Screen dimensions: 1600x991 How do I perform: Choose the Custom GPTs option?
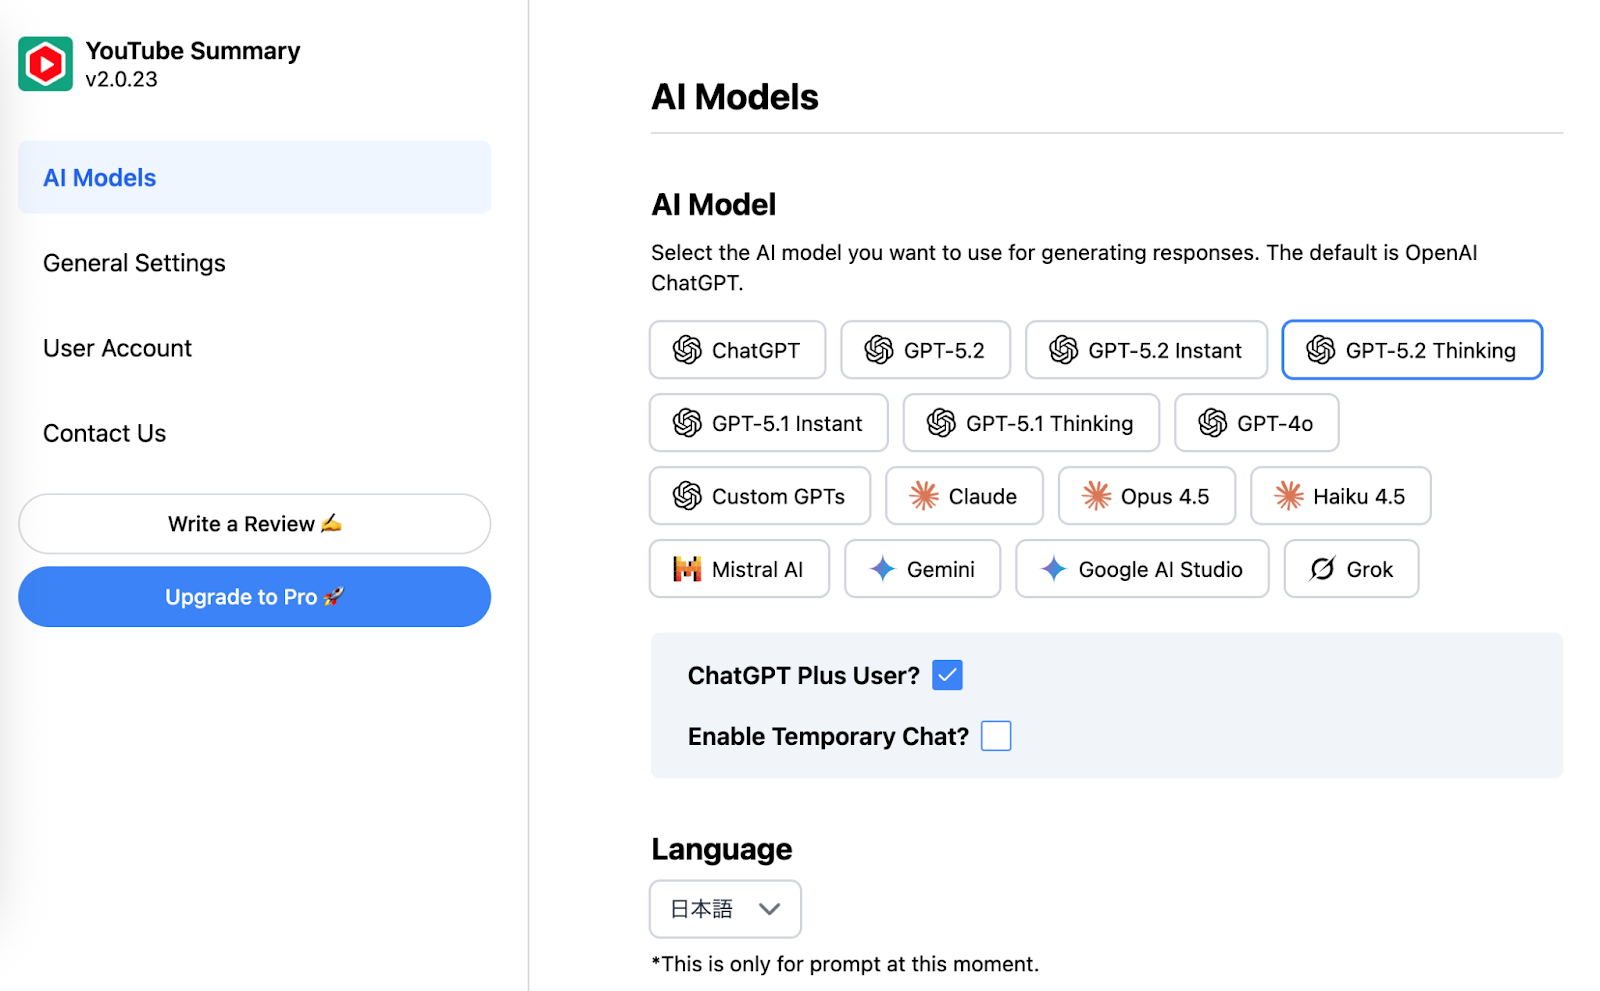[x=759, y=496]
